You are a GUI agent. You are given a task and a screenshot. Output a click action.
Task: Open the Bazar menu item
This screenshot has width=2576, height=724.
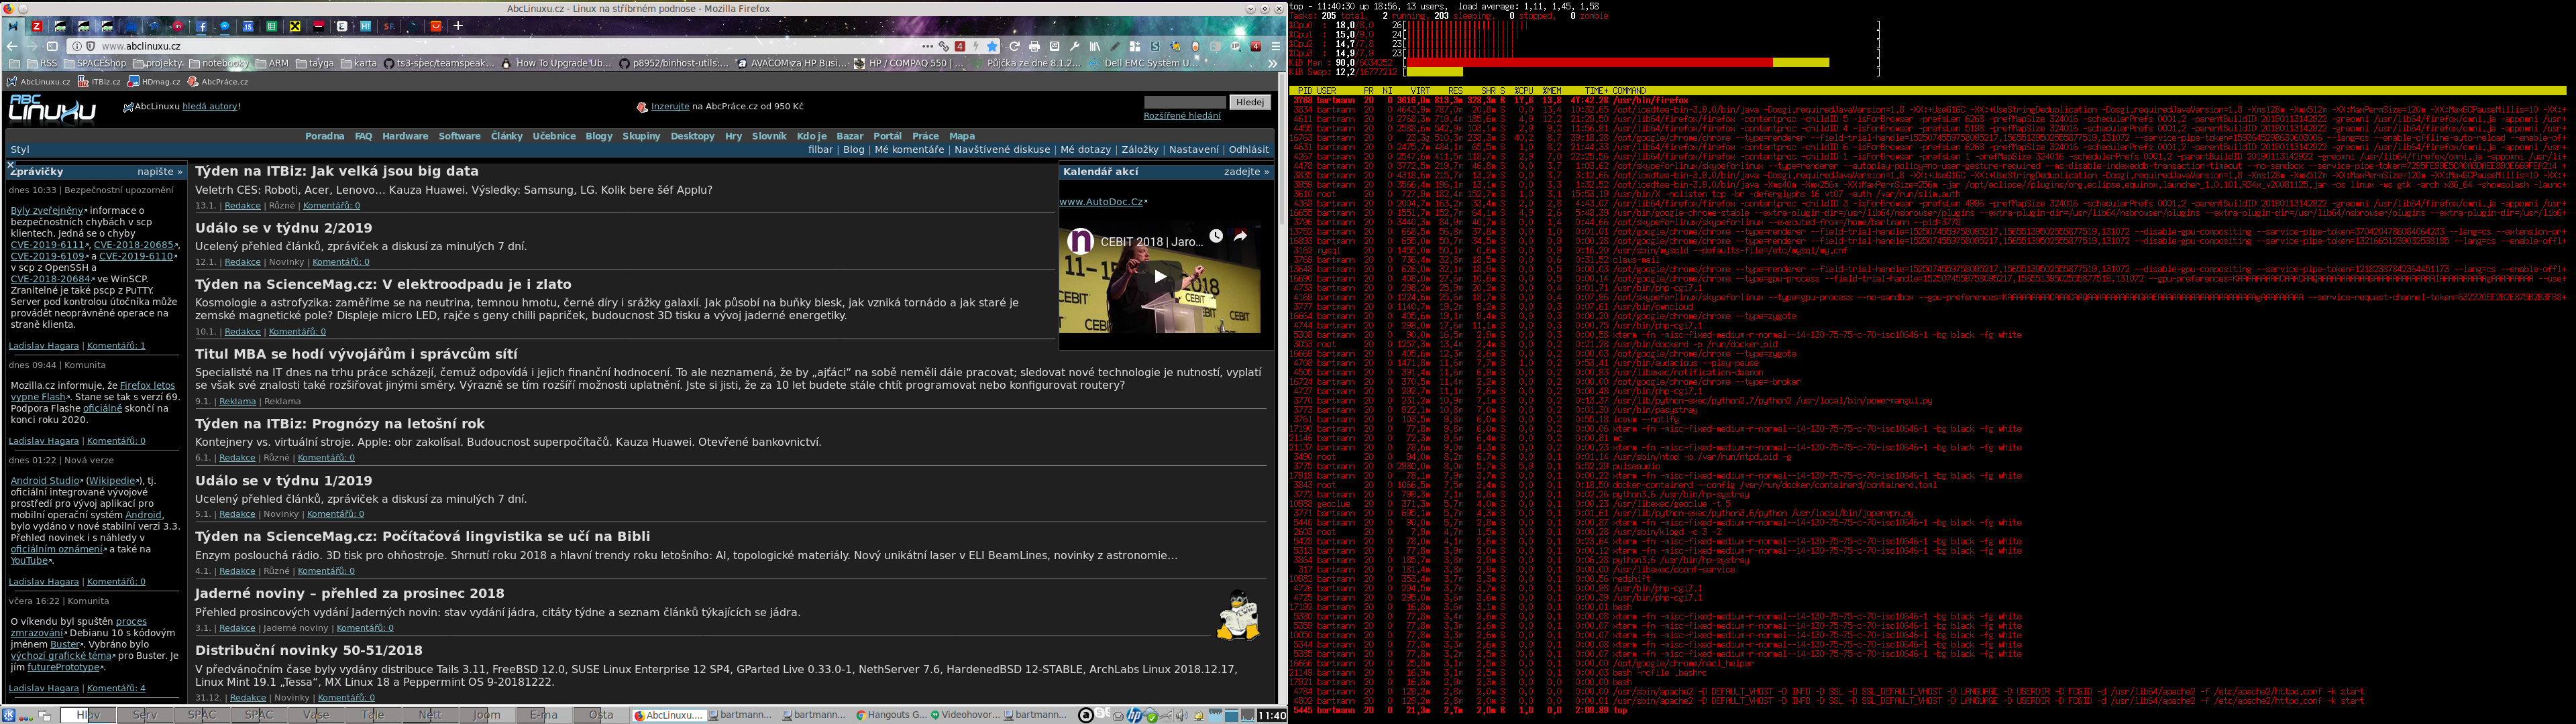pyautogui.click(x=849, y=136)
